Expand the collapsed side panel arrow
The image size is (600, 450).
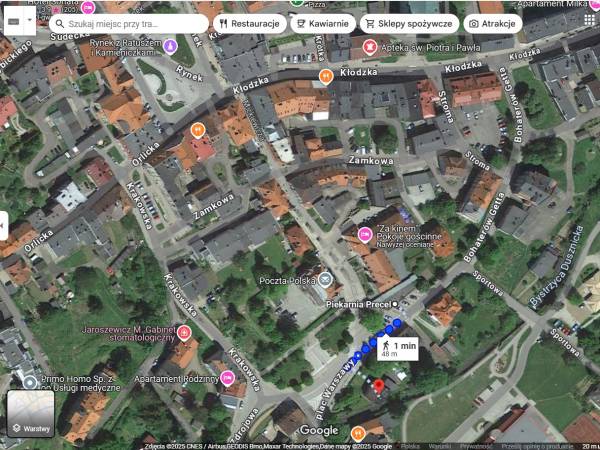pos(4,225)
